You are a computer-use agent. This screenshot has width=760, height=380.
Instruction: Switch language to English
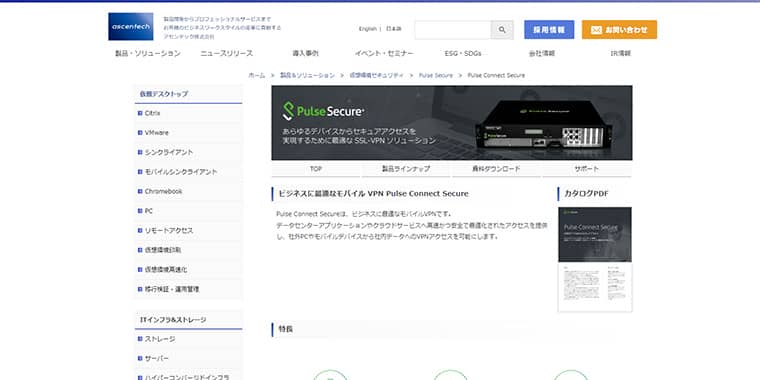367,29
